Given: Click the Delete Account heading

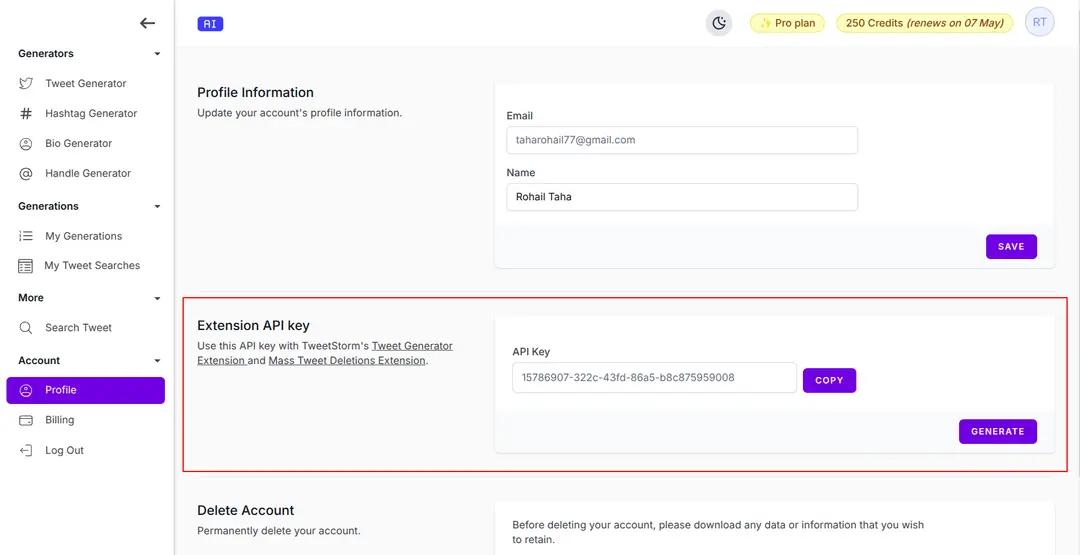Looking at the screenshot, I should click(x=246, y=510).
